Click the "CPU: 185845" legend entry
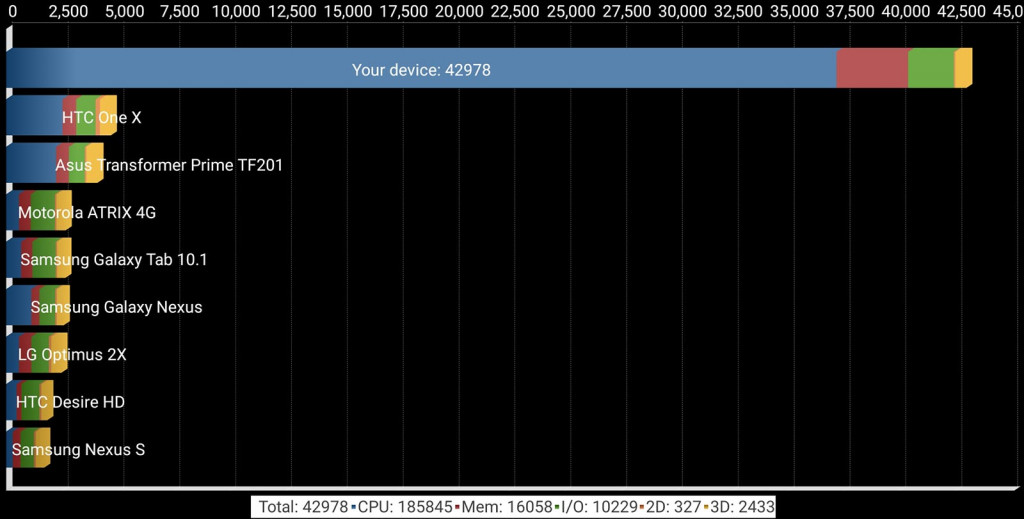Viewport: 1024px width, 519px height. click(x=405, y=507)
